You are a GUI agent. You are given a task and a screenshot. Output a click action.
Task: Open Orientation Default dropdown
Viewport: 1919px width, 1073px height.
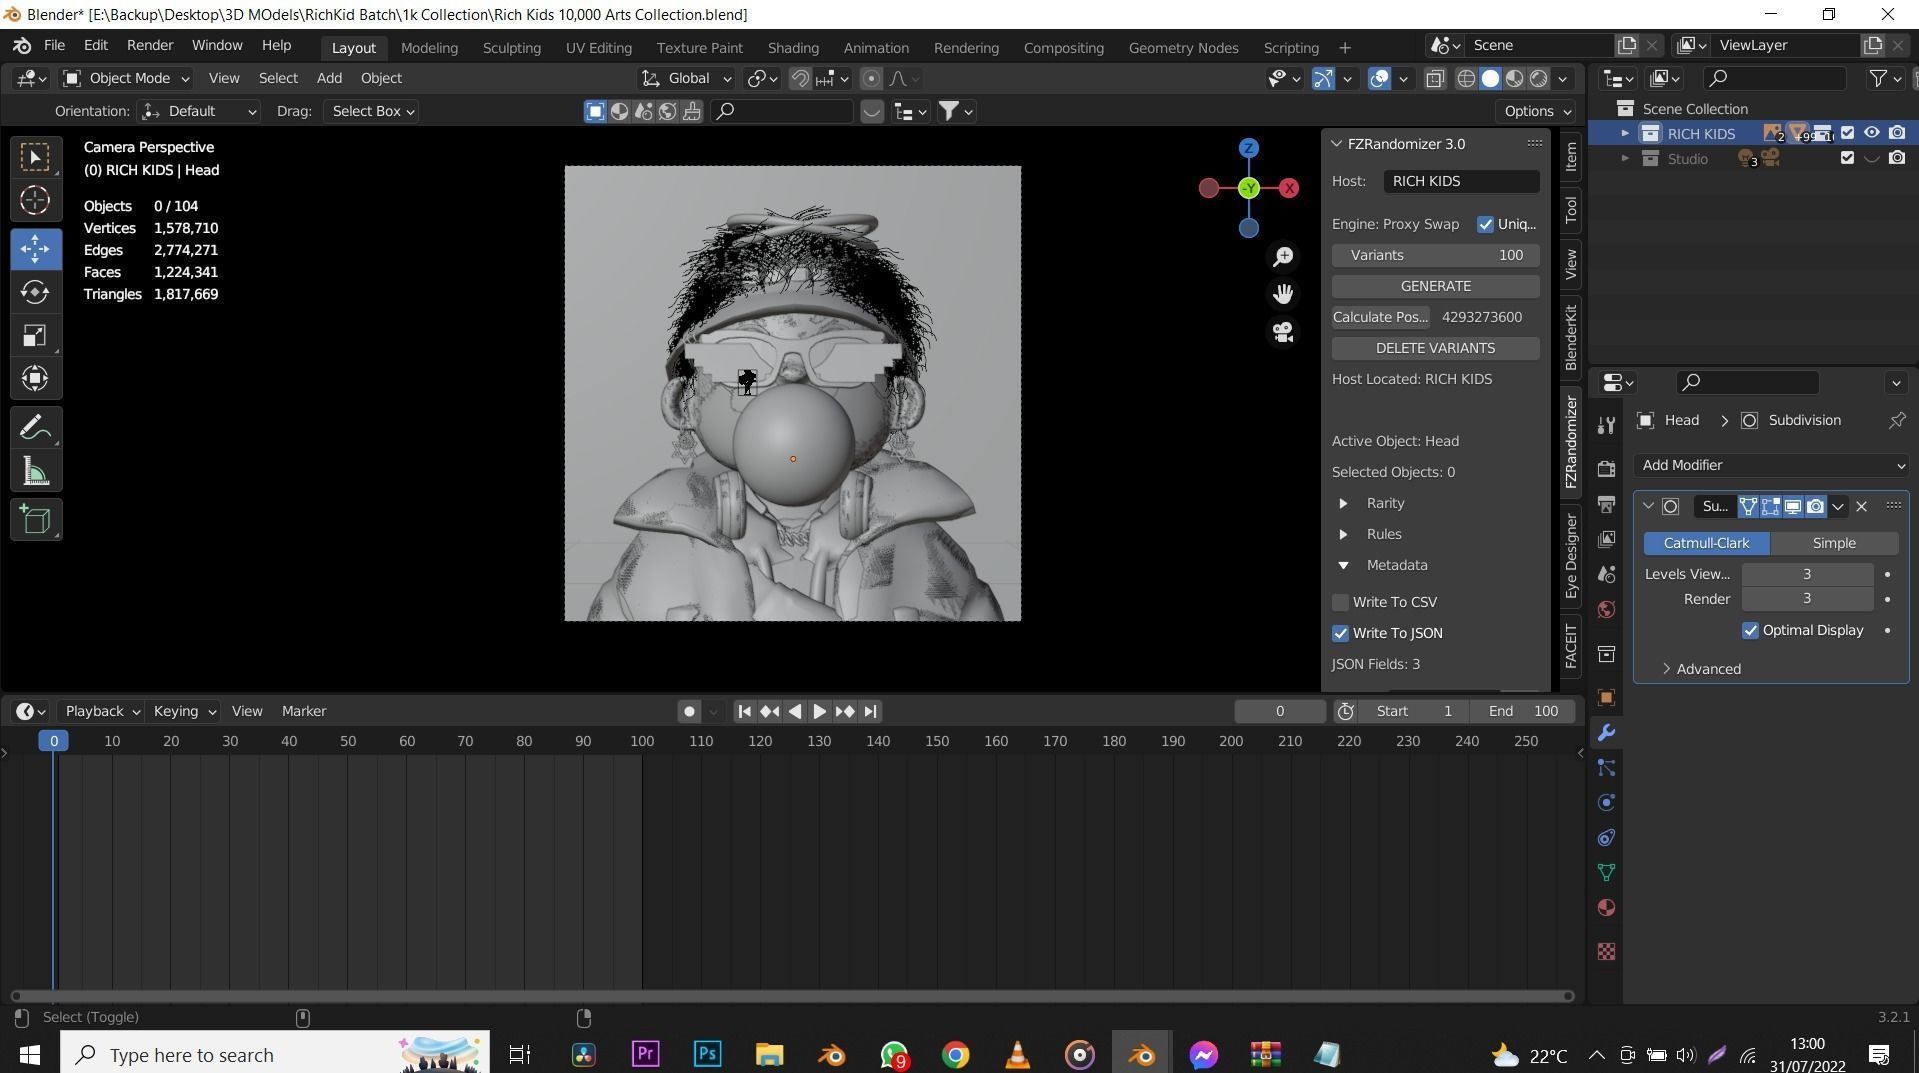(199, 111)
